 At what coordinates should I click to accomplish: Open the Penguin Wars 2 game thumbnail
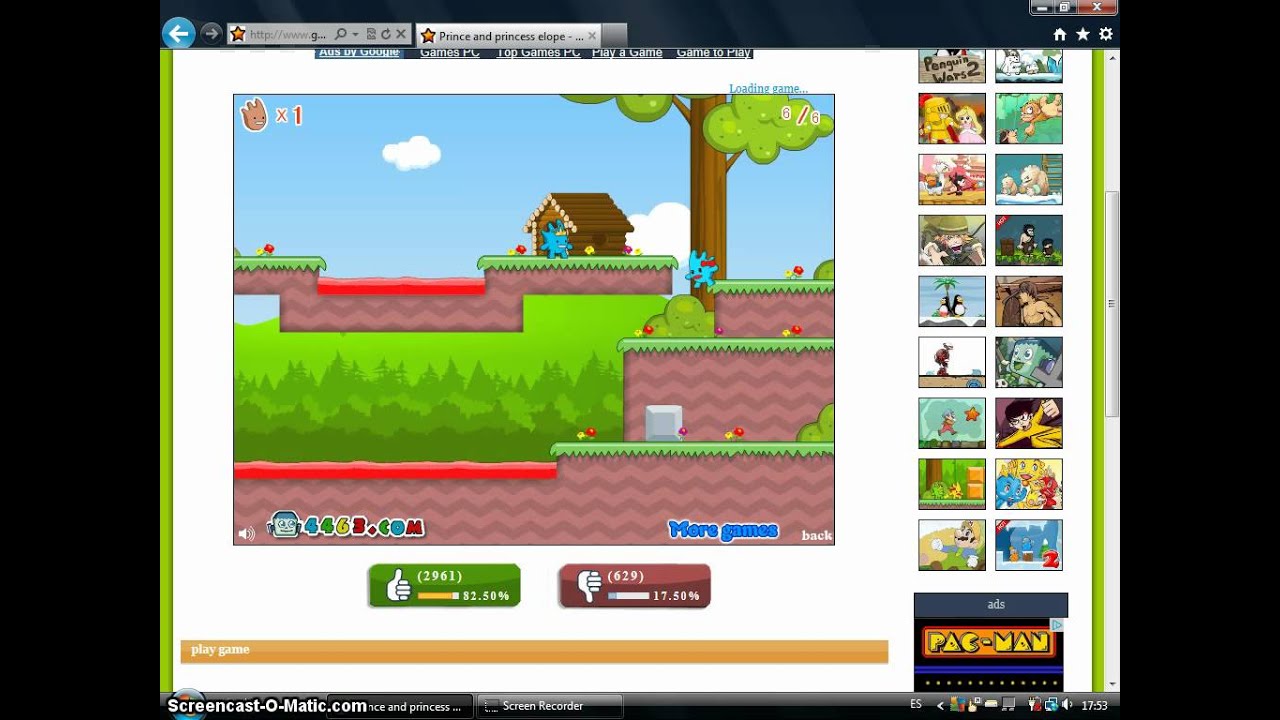pyautogui.click(x=952, y=66)
